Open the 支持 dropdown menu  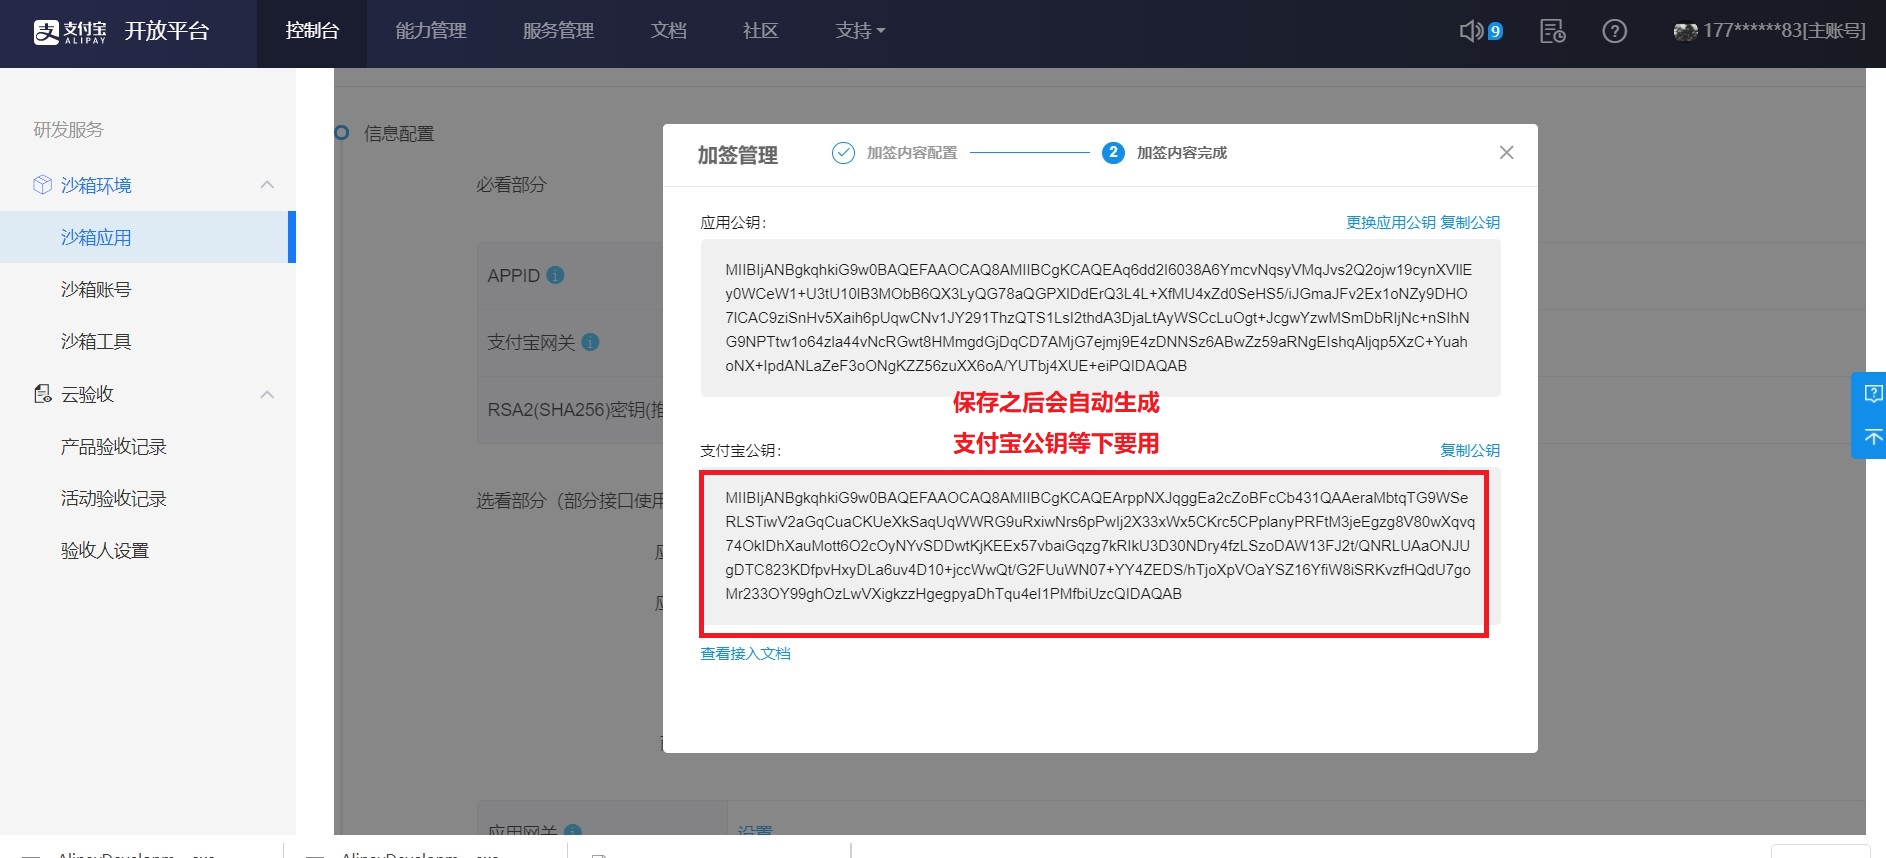coord(860,31)
